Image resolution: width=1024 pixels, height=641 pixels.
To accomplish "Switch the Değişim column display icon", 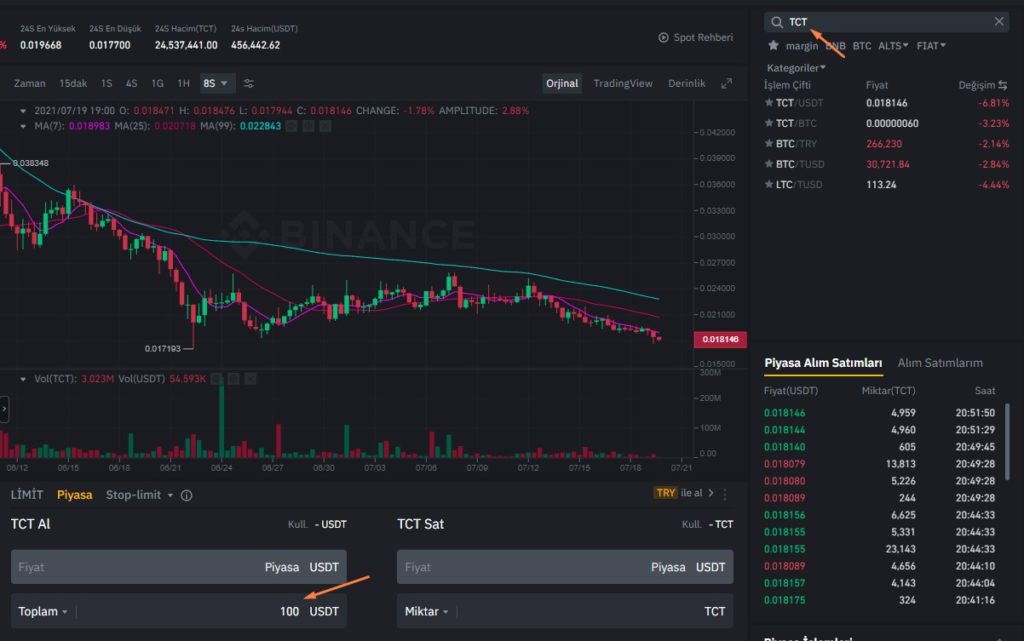I will [x=1002, y=86].
